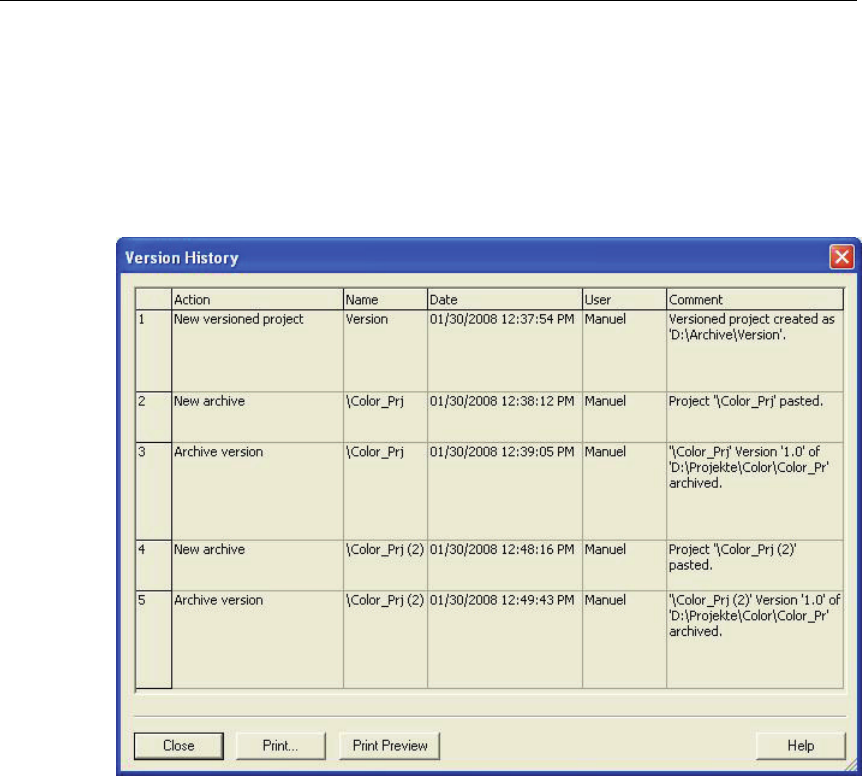The image size is (862, 776).
Task: Click '\Color_Prj (2)' name in row 5
Action: (x=385, y=640)
